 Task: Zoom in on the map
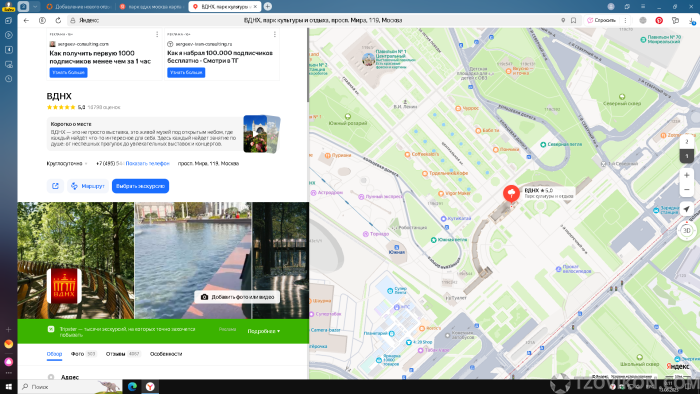pyautogui.click(x=687, y=175)
